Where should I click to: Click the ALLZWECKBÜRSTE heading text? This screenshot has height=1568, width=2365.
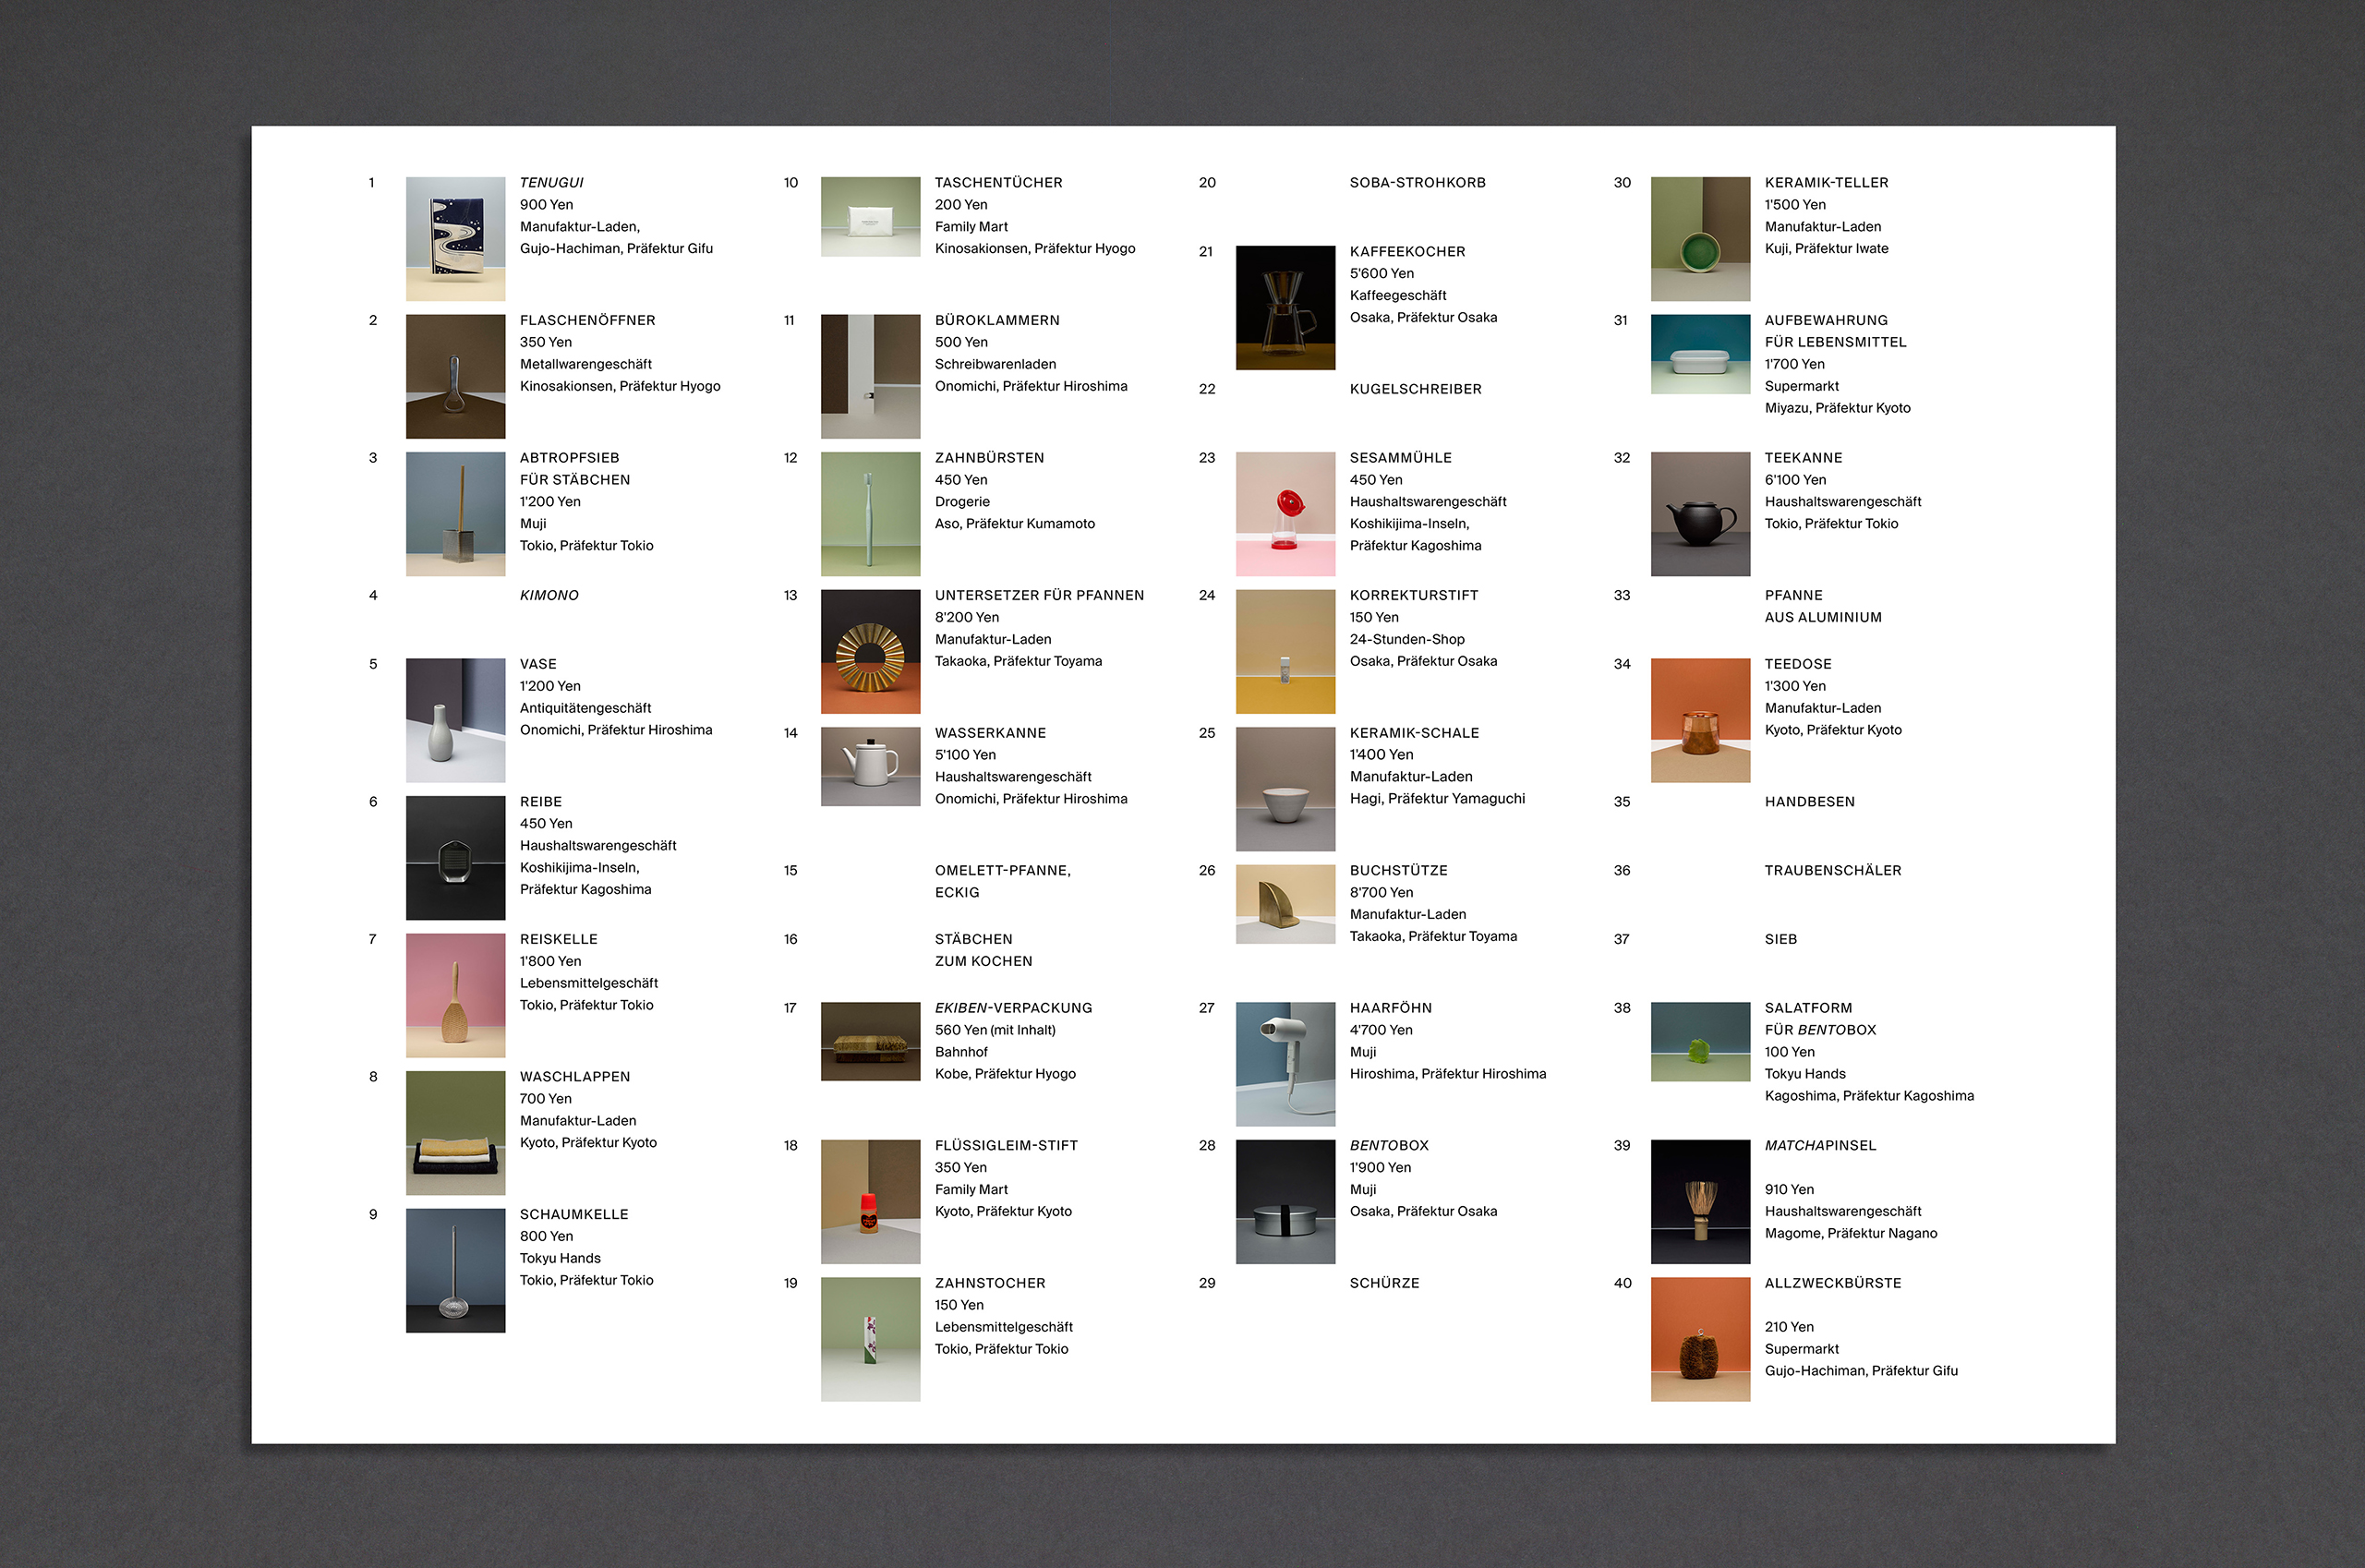point(1832,1283)
